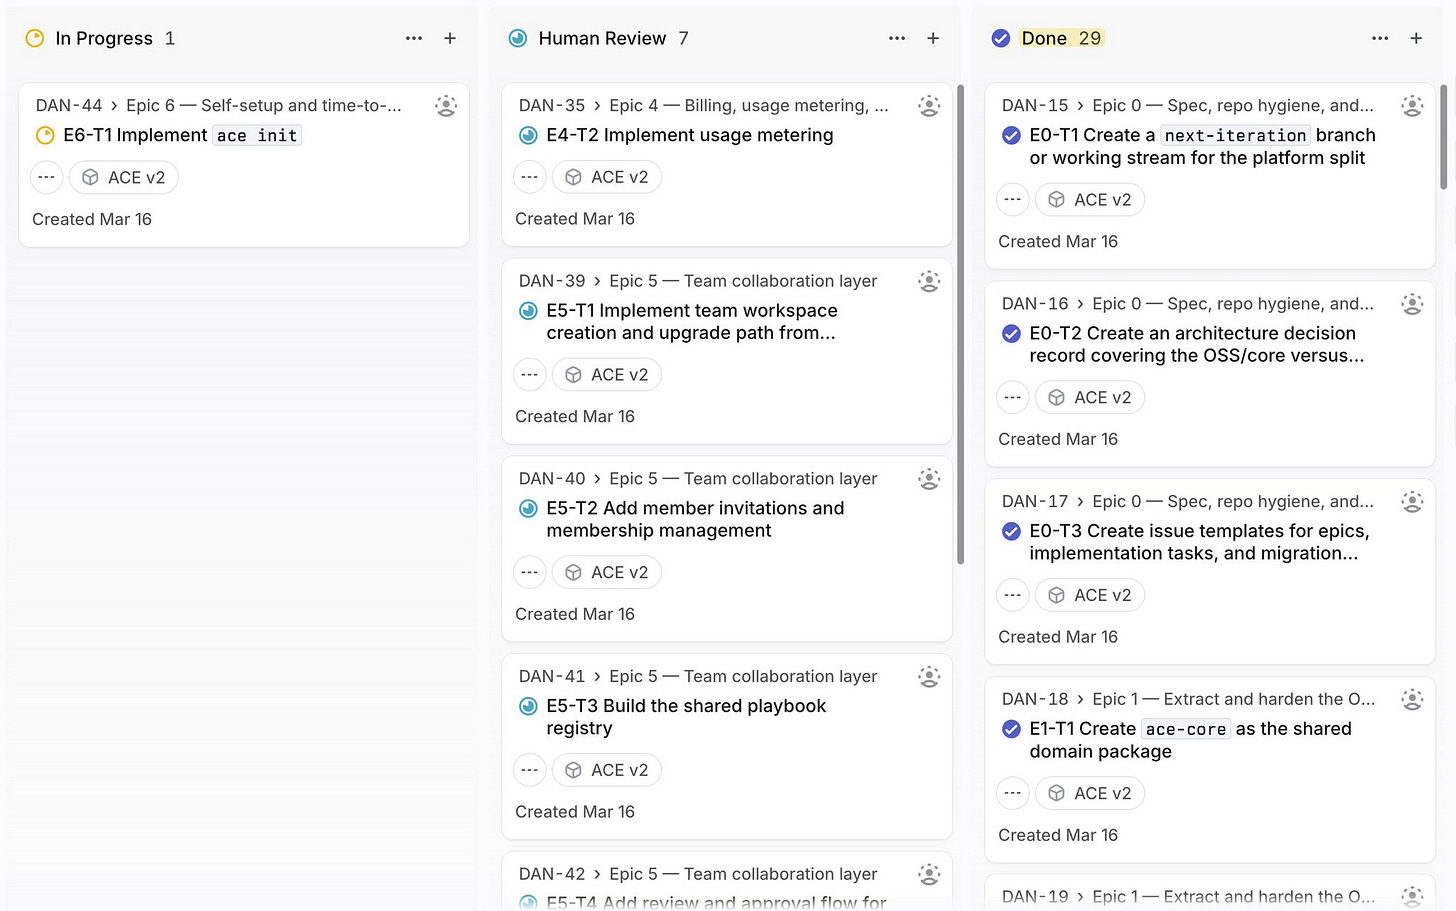Image resolution: width=1456 pixels, height=911 pixels.
Task: Click ACE v2 project chip on DAN-17
Action: [x=1090, y=596]
